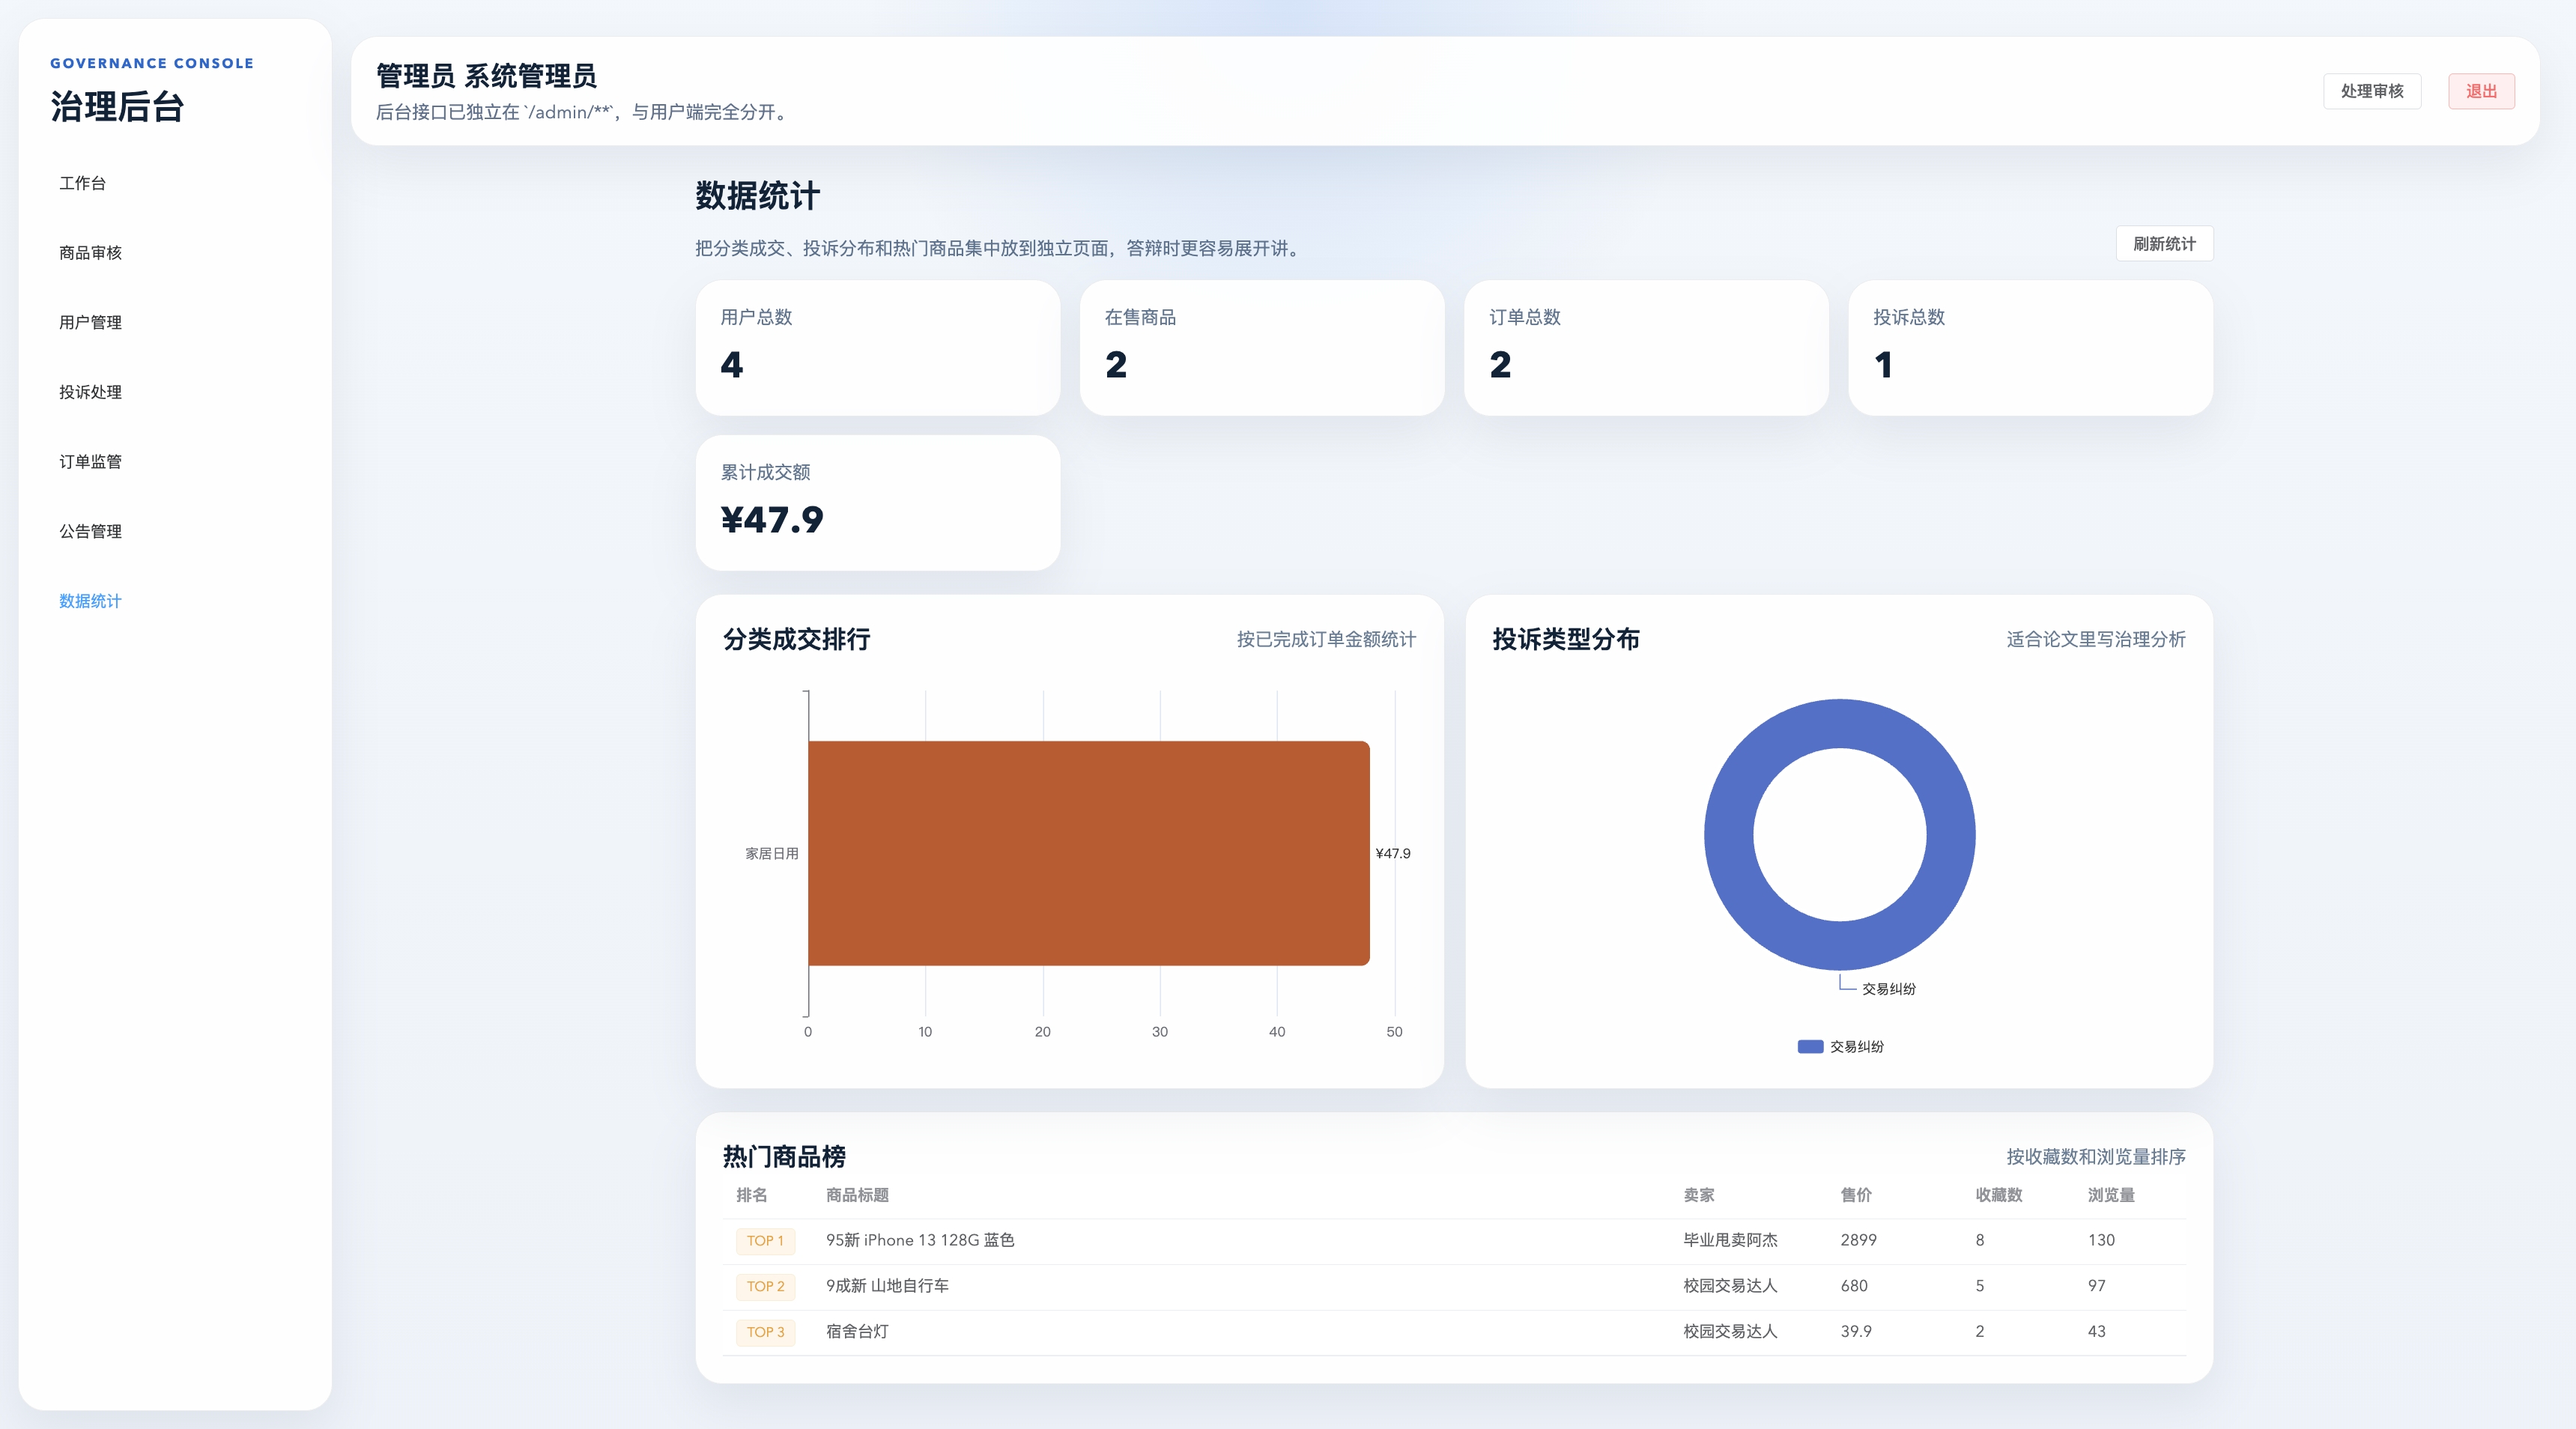Click the 浏览量 column header

pyautogui.click(x=2111, y=1195)
